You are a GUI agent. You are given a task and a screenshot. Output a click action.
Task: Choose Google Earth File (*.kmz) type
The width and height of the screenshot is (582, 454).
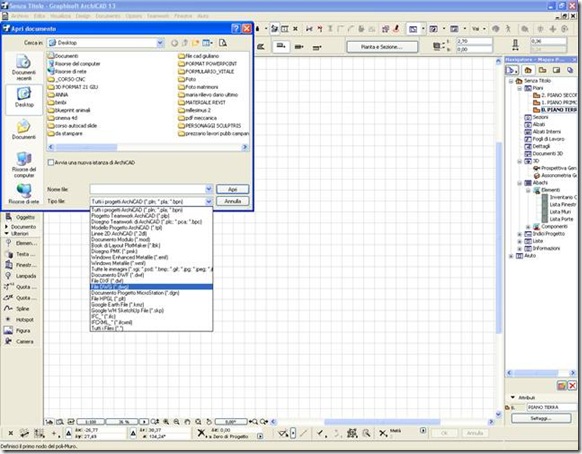(x=151, y=305)
